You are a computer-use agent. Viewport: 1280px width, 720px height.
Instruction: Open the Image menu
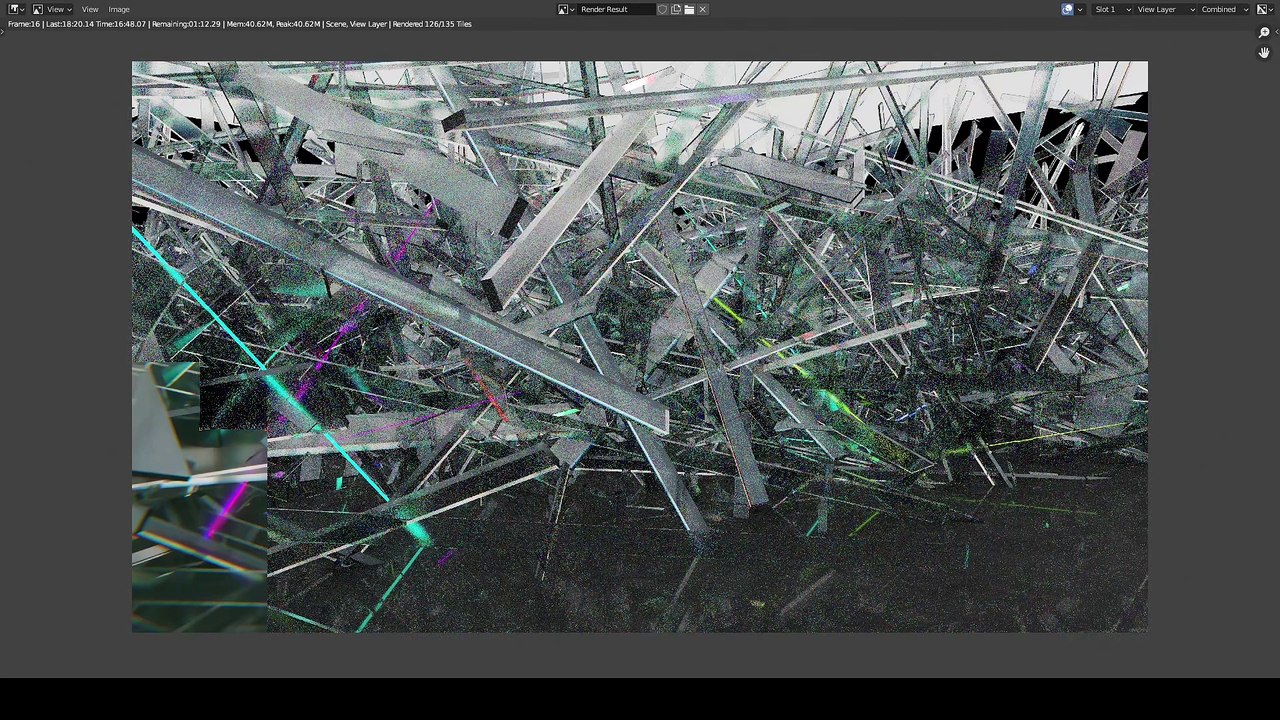119,9
